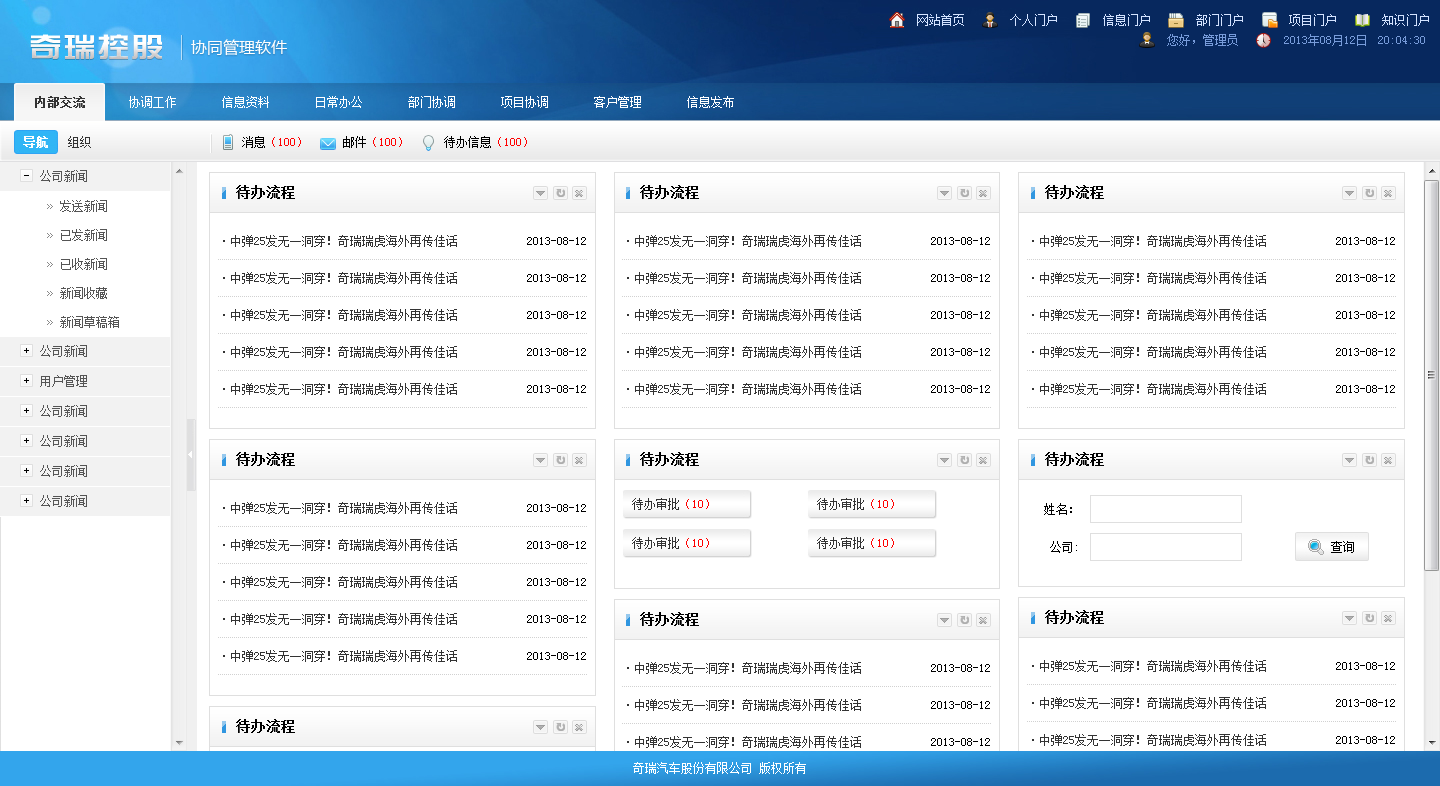Open messages via the 消息 phone icon

click(x=228, y=142)
